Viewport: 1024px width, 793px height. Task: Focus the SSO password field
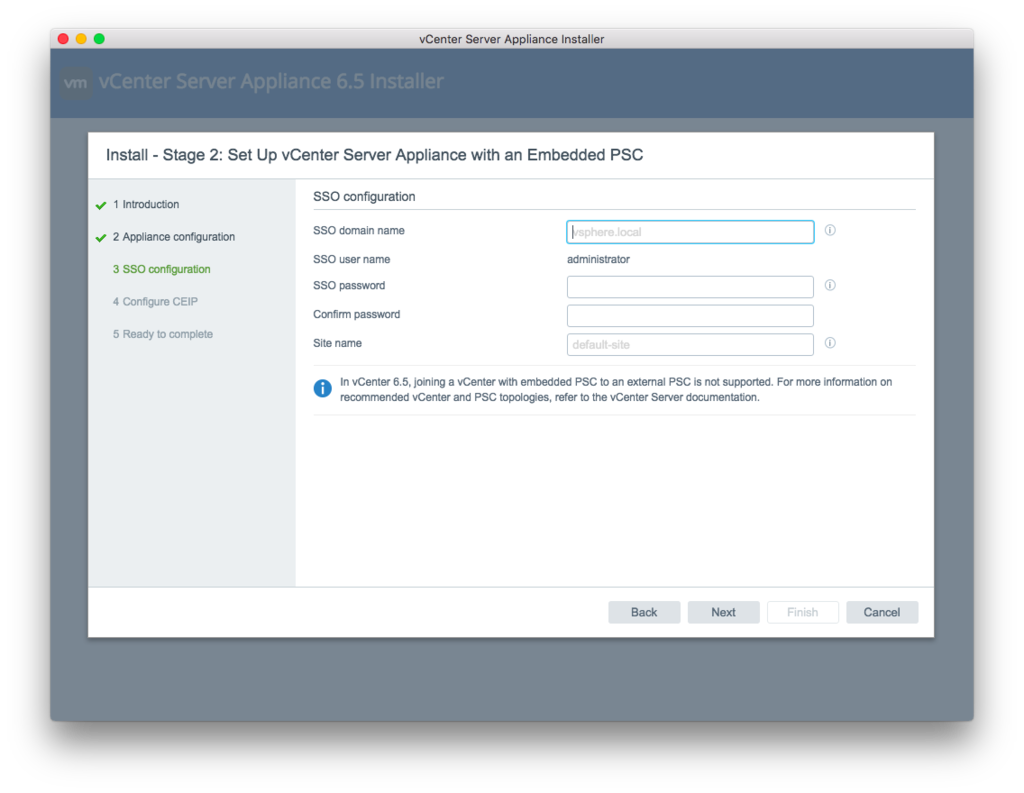tap(690, 287)
